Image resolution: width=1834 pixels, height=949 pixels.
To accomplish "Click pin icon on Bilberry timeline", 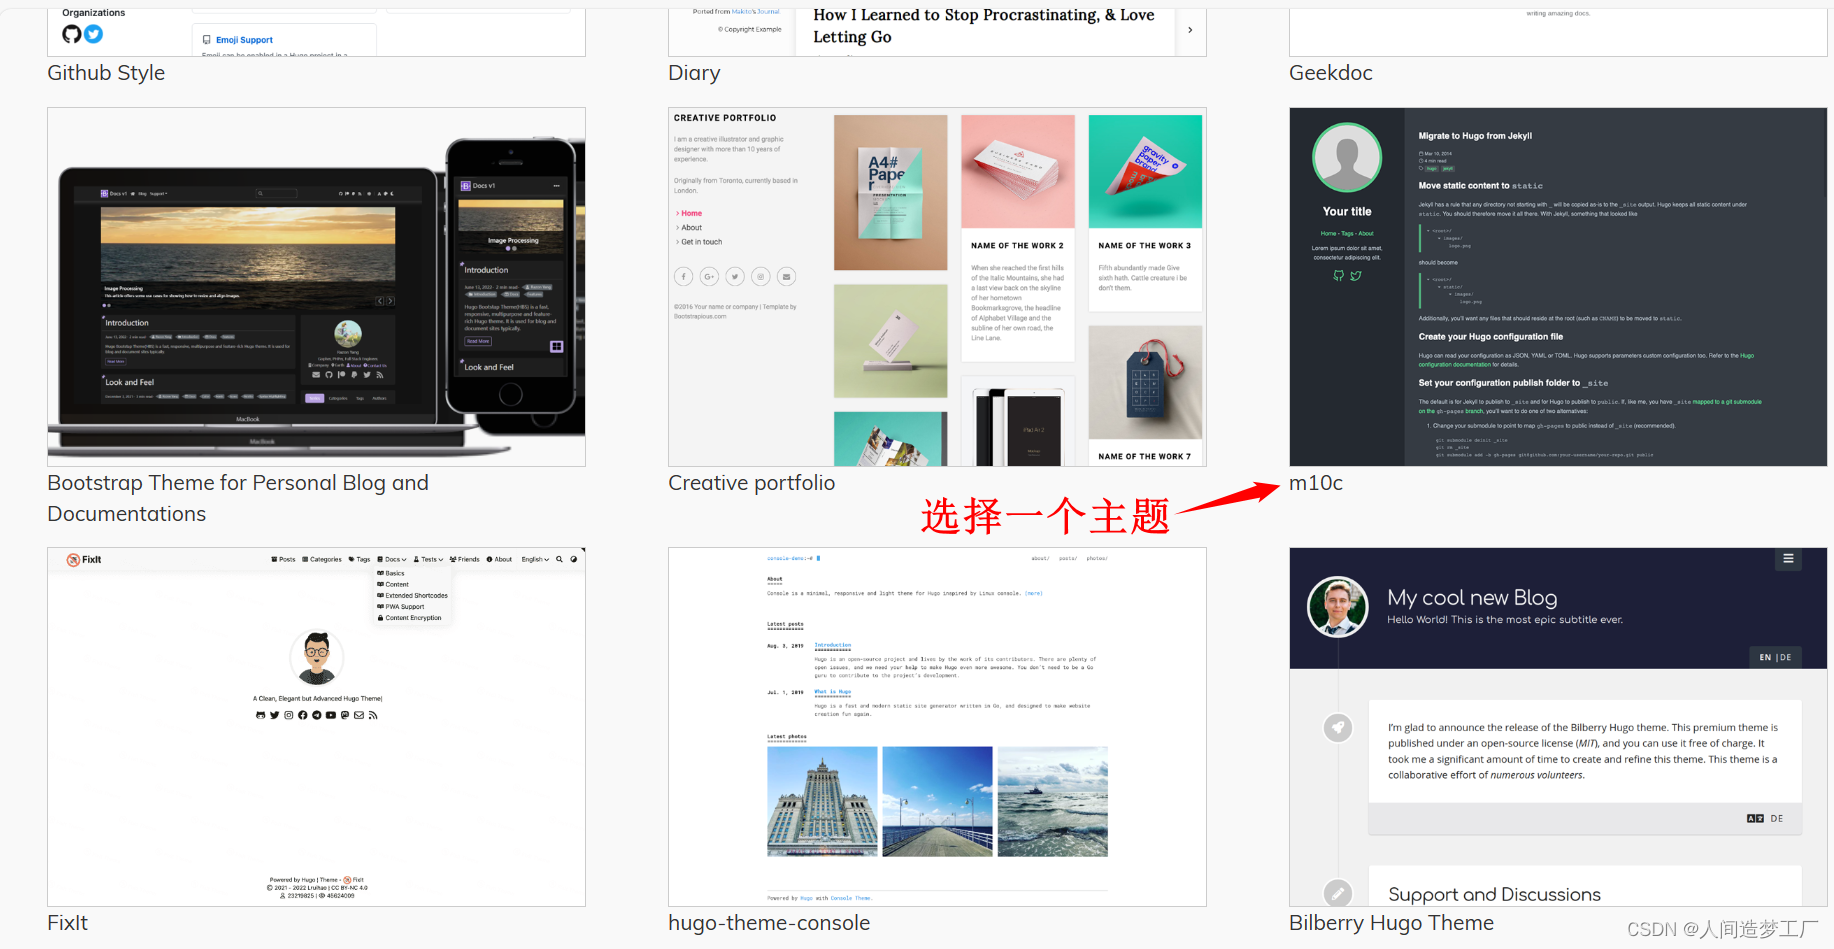I will 1338,728.
